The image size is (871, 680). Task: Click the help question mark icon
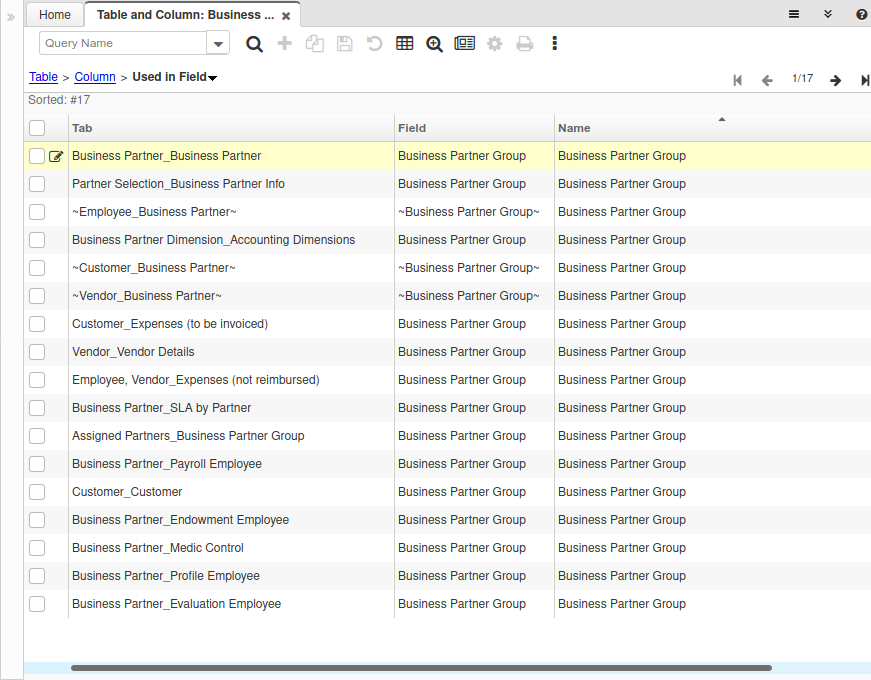(861, 14)
